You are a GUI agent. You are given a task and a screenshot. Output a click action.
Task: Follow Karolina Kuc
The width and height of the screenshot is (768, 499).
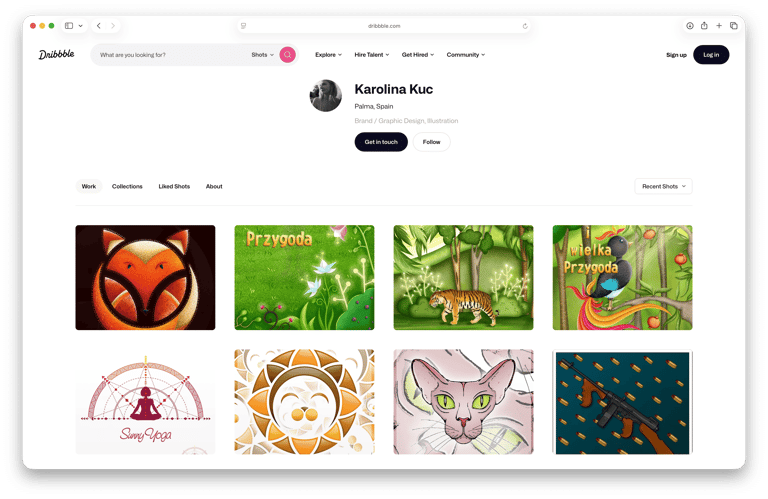[x=432, y=142]
